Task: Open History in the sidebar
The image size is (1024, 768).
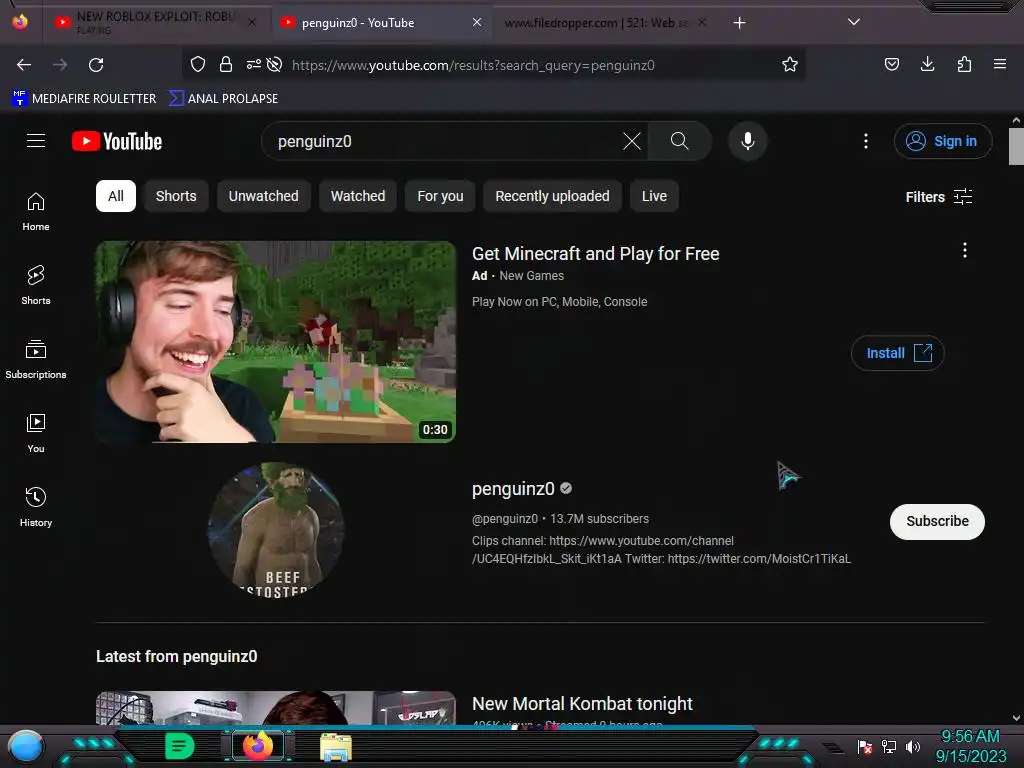Action: (36, 507)
